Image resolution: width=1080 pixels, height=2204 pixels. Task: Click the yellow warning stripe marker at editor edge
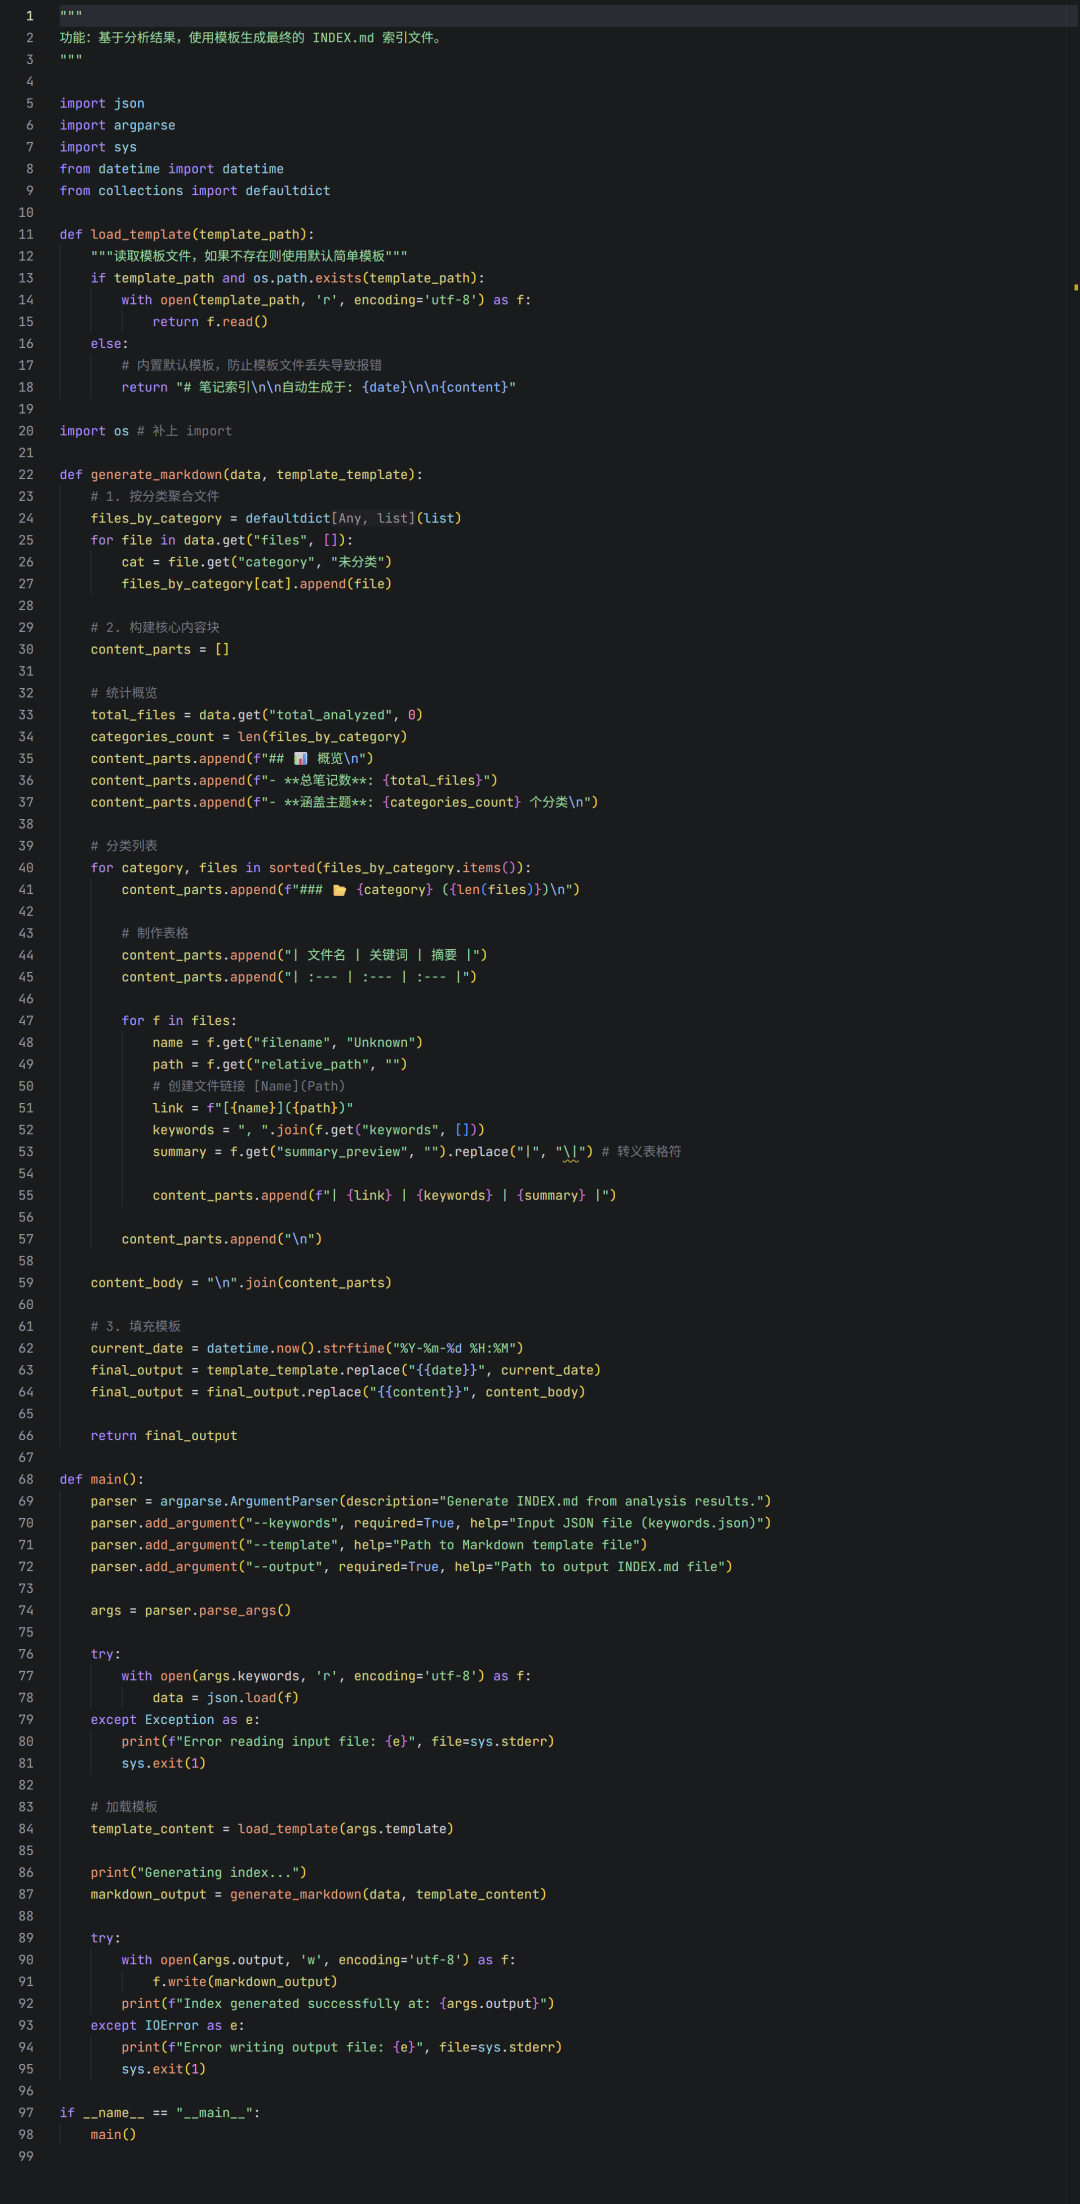click(1076, 287)
